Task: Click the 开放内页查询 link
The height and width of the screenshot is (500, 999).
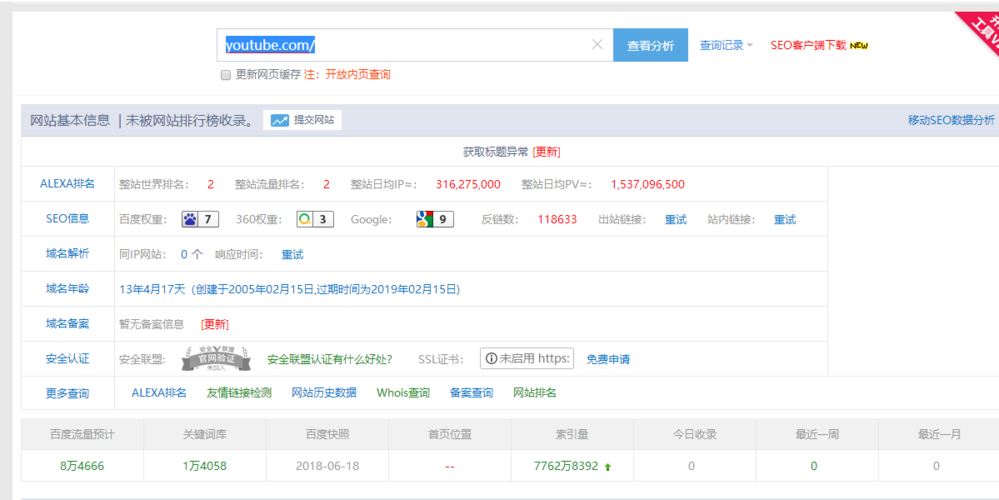Action: coord(357,75)
